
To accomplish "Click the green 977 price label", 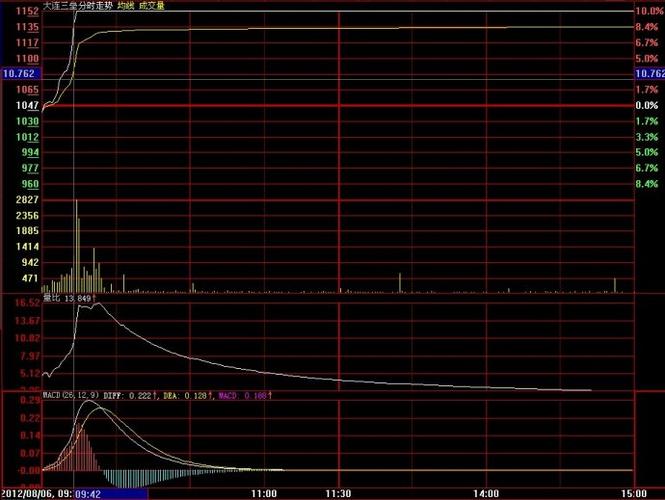I will [30, 168].
